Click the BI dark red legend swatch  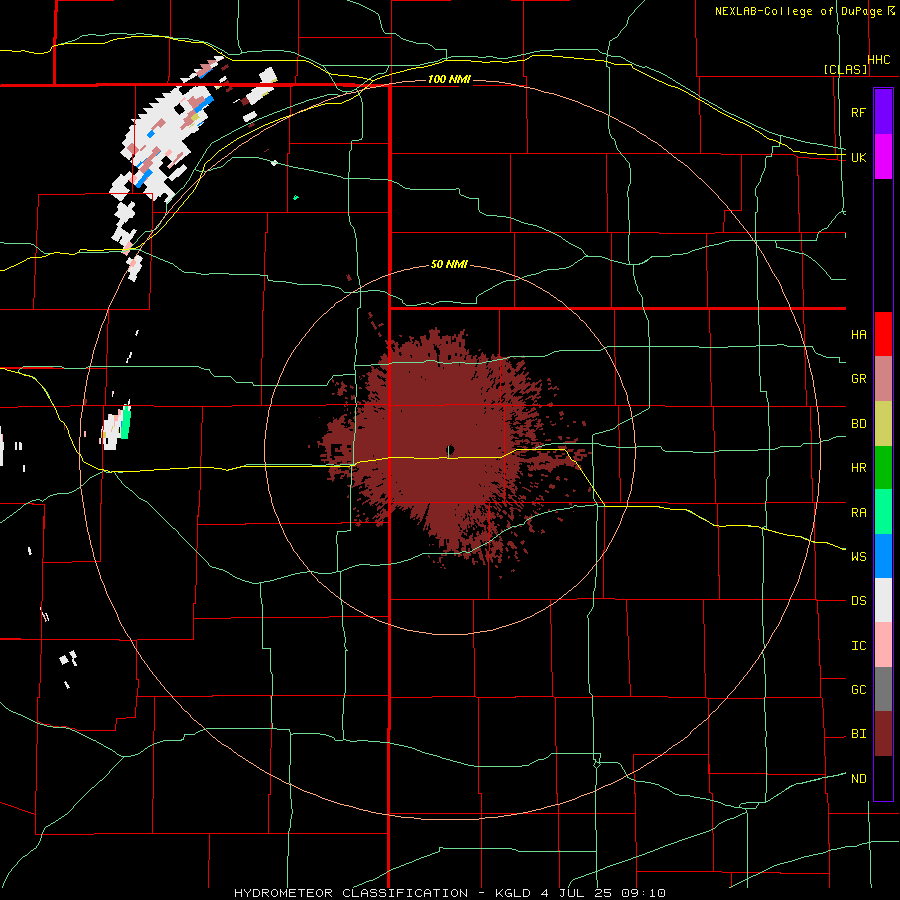tap(883, 734)
